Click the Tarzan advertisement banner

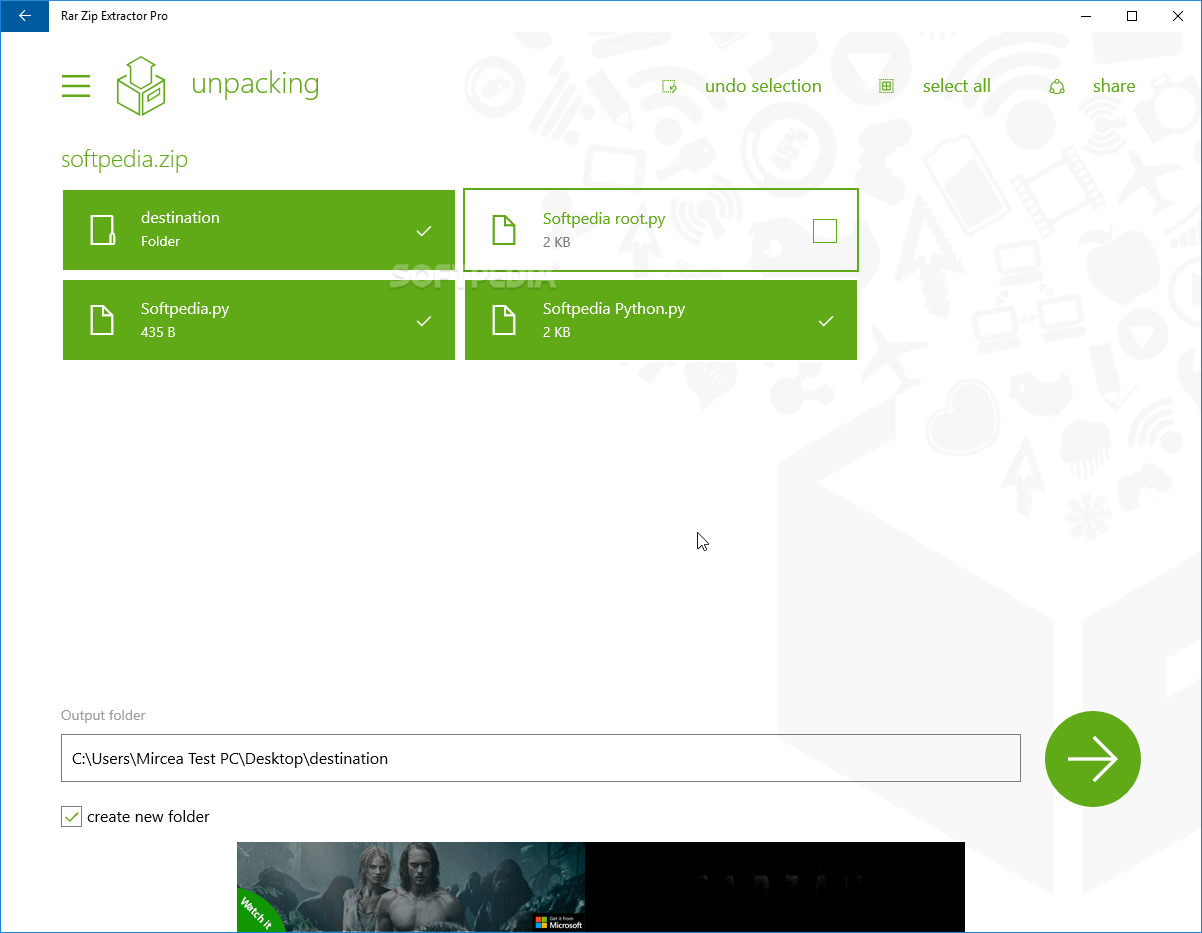(x=601, y=887)
